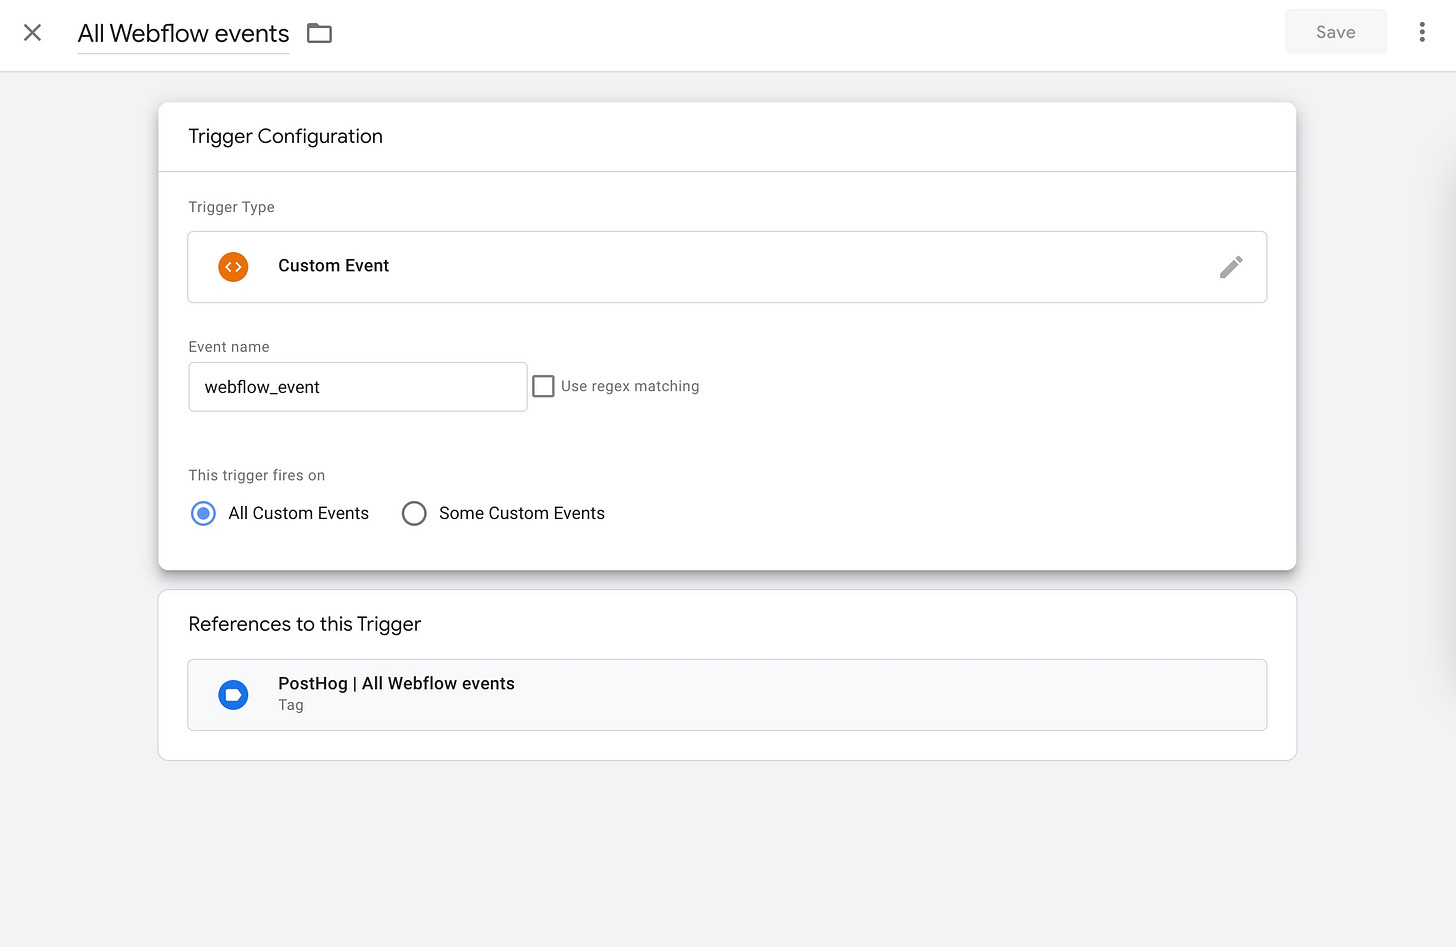This screenshot has width=1456, height=947.
Task: Click the blue tag icon next to PostHog
Action: coord(233,695)
